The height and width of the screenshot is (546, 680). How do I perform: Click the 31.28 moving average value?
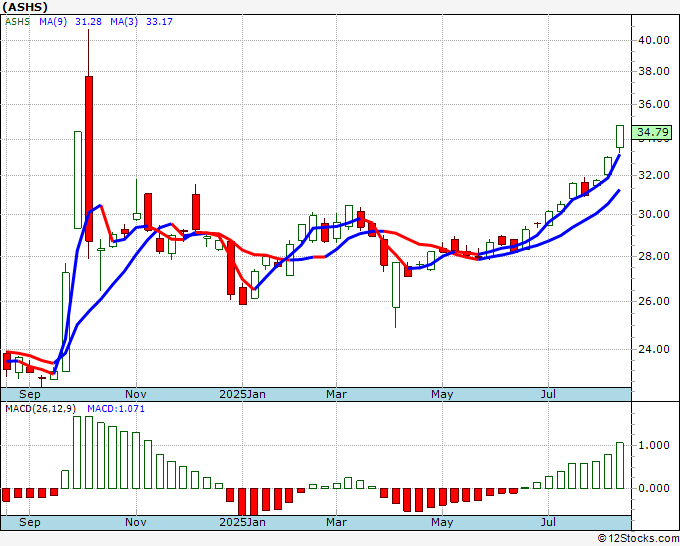88,21
